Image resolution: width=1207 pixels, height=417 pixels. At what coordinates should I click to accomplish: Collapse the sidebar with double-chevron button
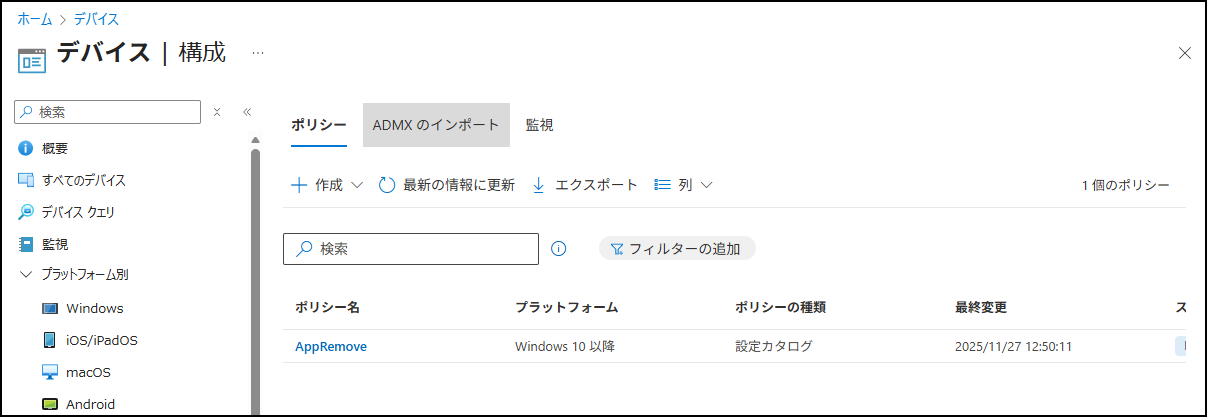(247, 112)
